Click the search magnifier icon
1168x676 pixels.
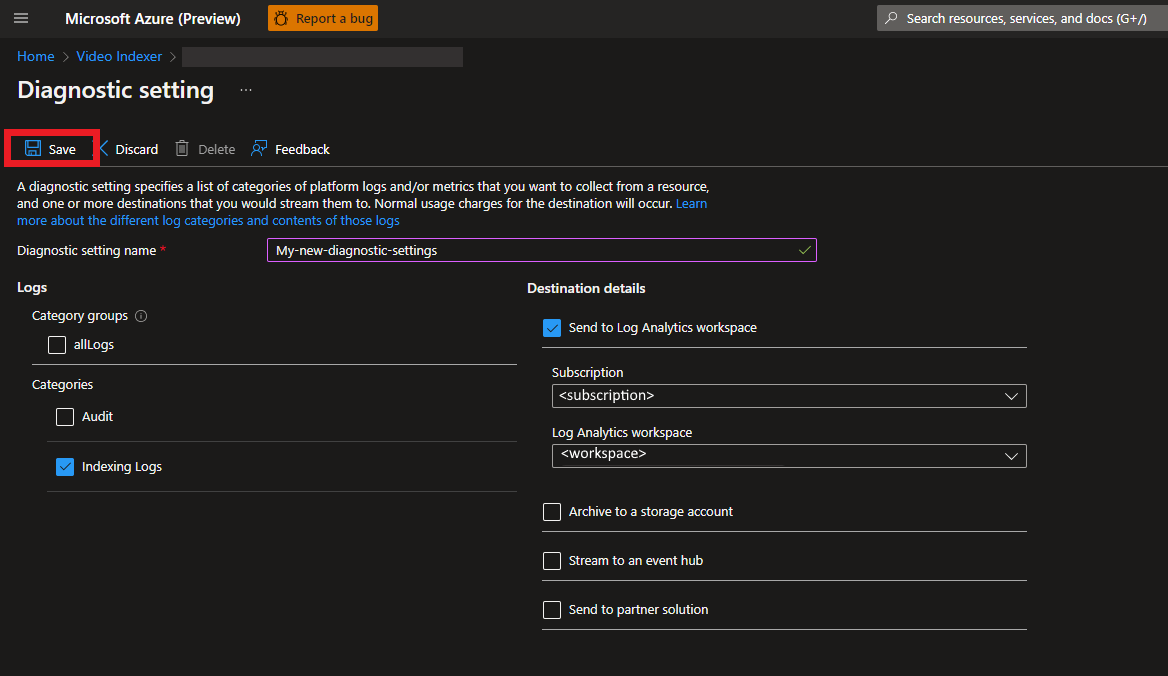click(891, 18)
